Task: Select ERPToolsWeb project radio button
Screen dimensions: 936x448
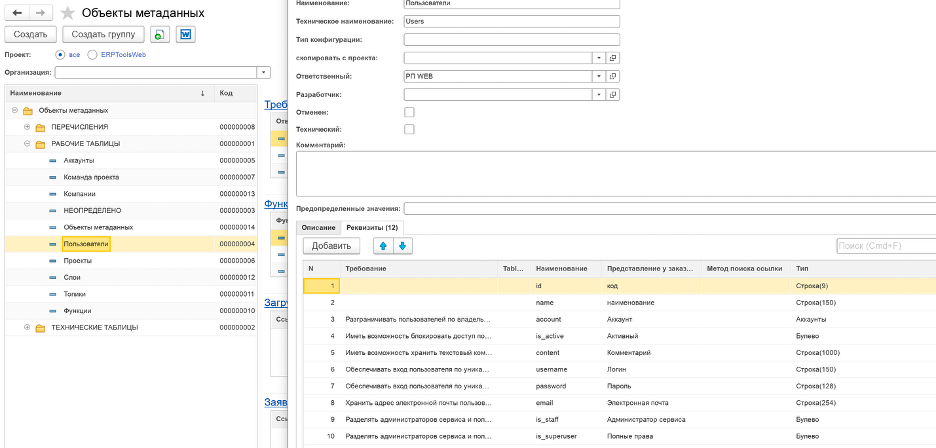Action: [92, 54]
